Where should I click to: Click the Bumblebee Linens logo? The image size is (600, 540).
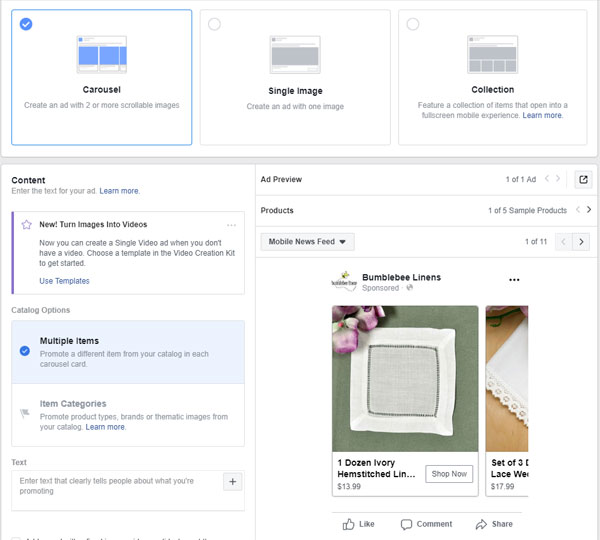tap(344, 282)
